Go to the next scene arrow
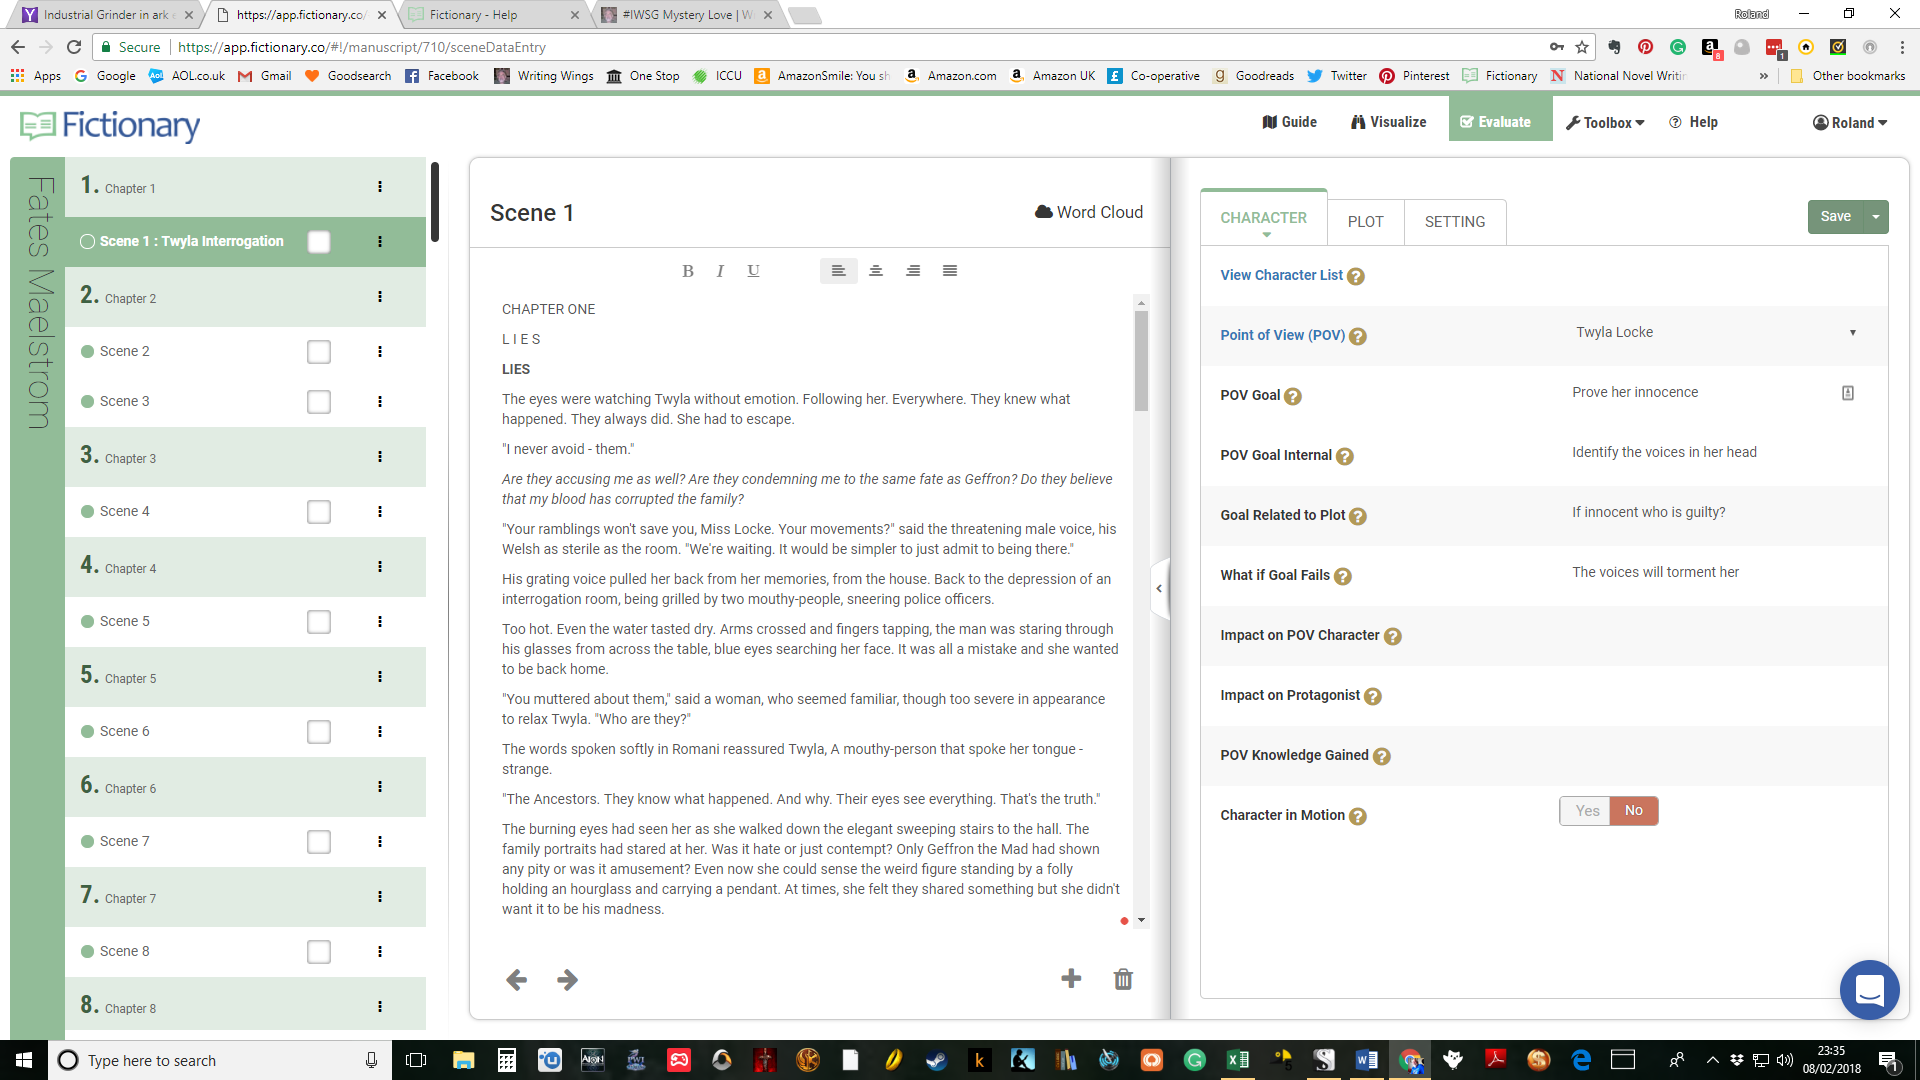The width and height of the screenshot is (1920, 1080). [x=567, y=980]
